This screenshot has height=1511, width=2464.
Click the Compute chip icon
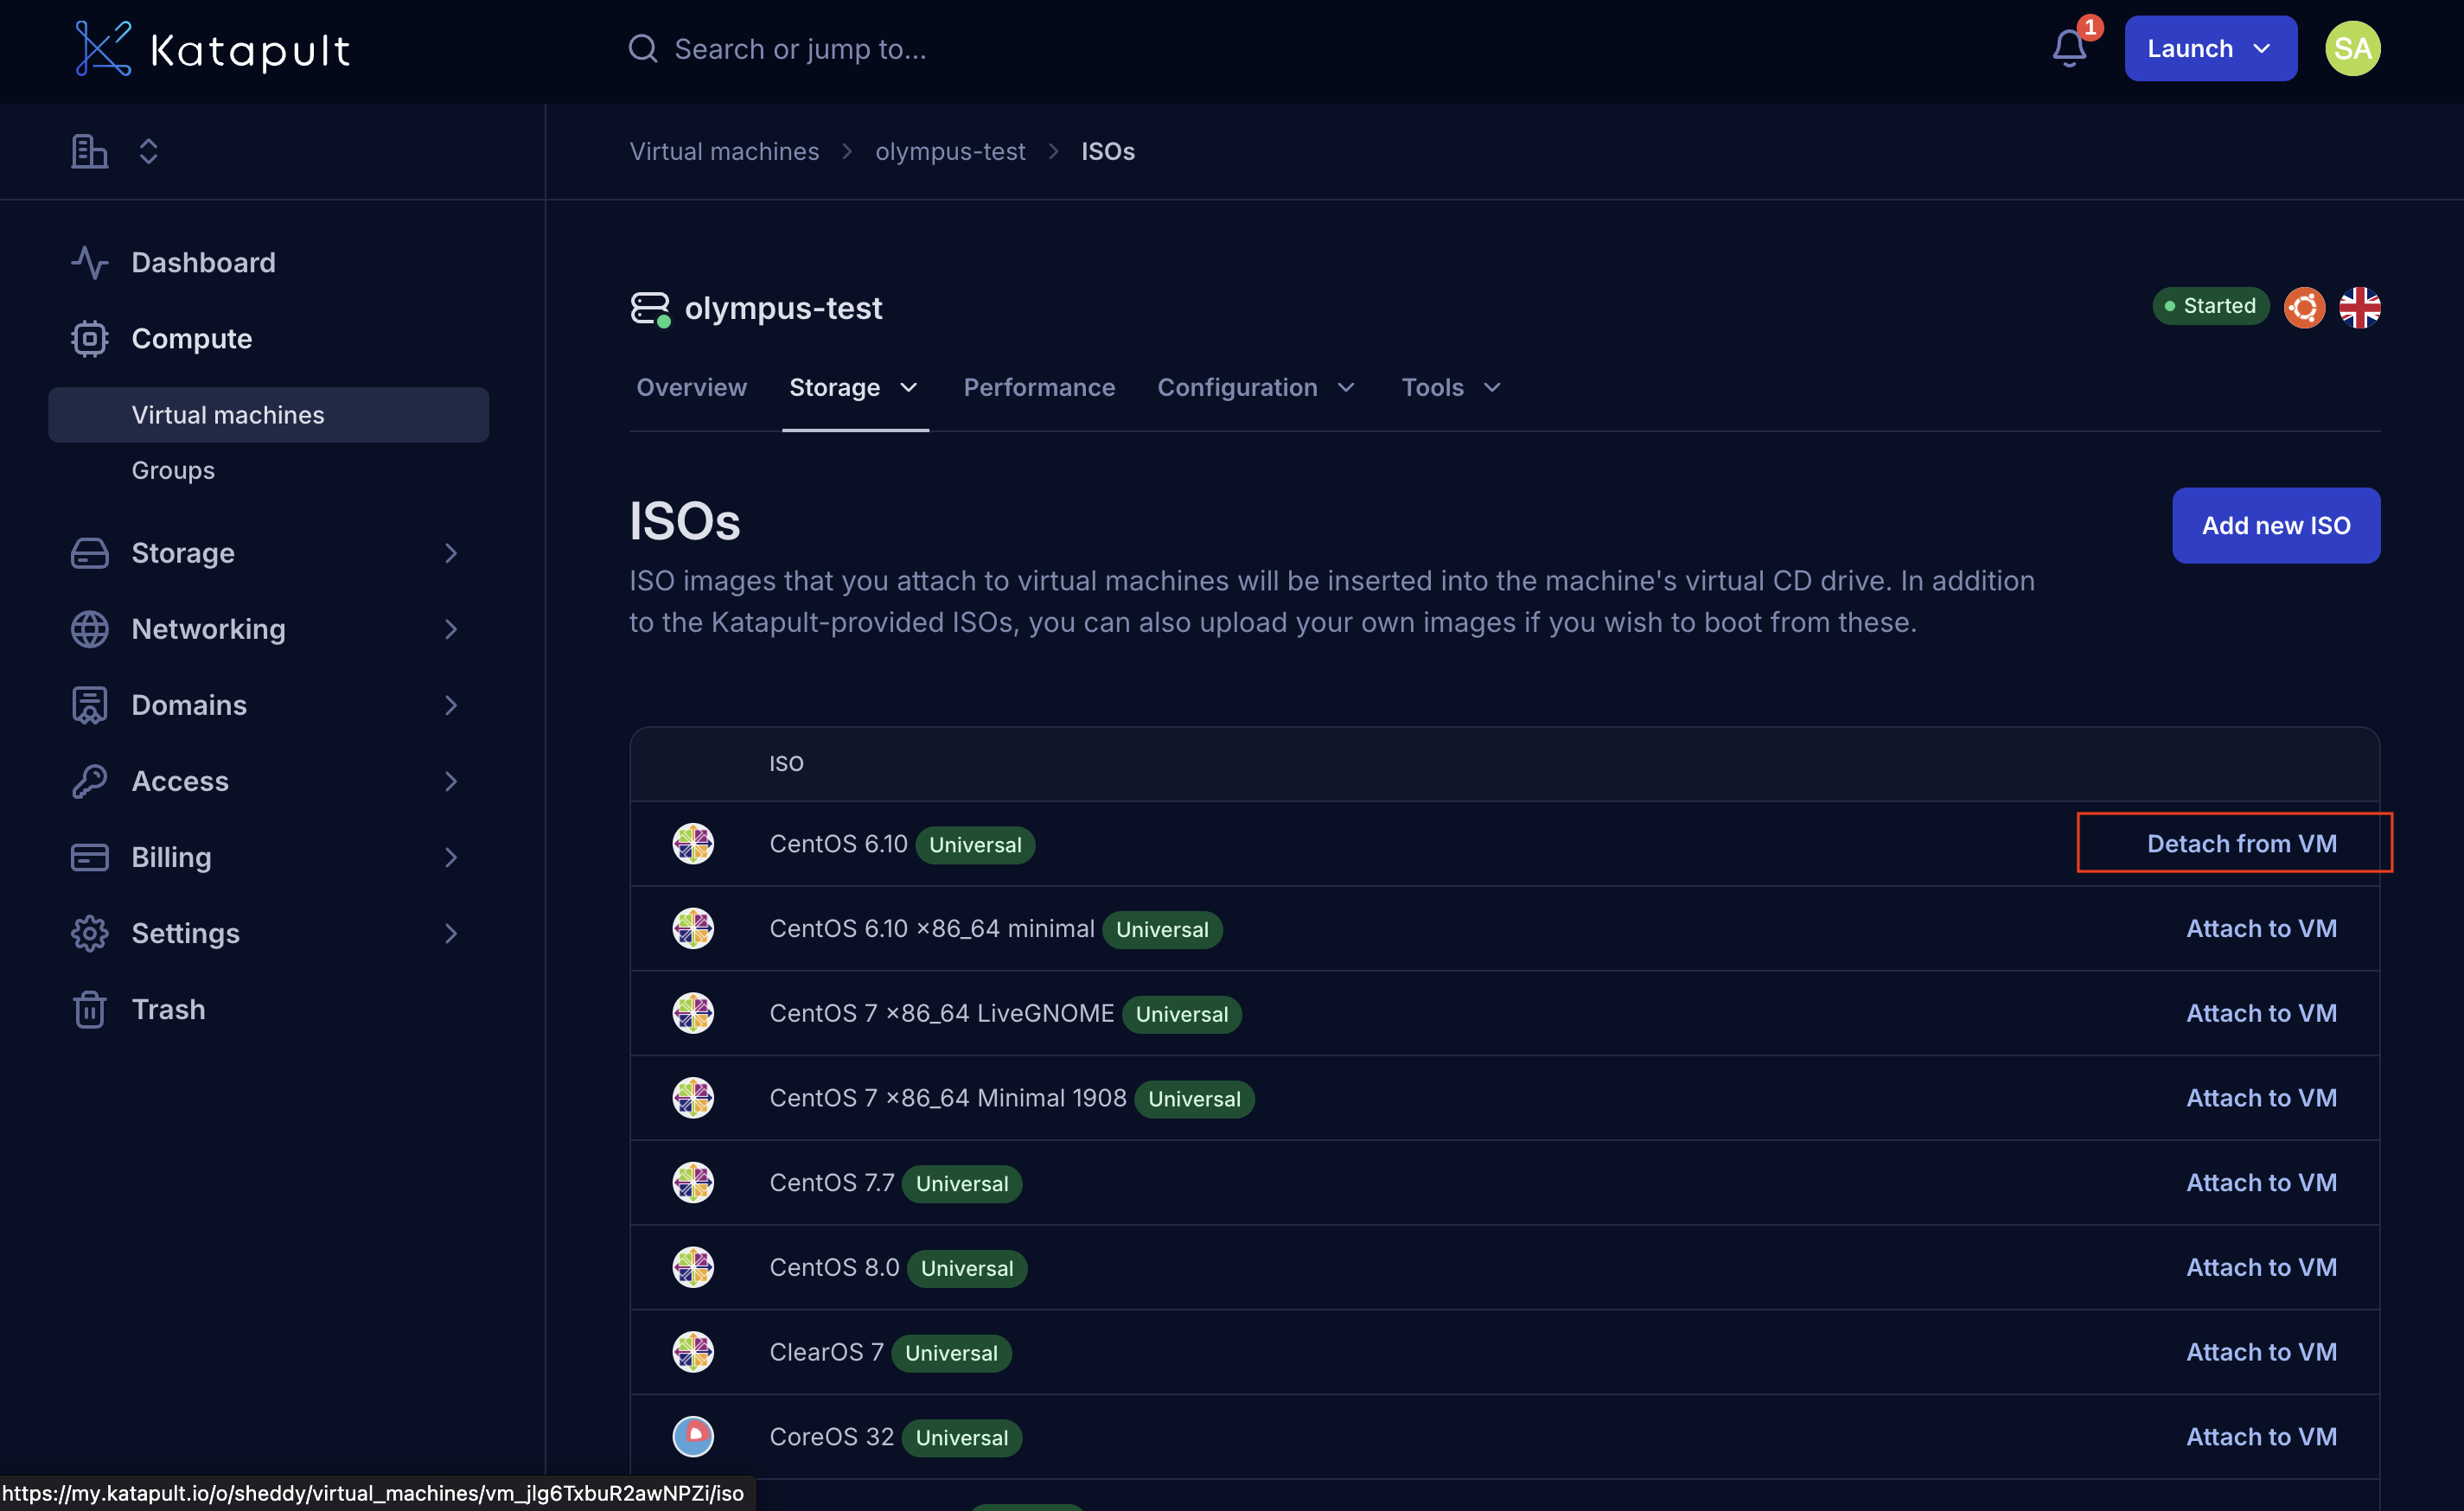click(x=90, y=338)
